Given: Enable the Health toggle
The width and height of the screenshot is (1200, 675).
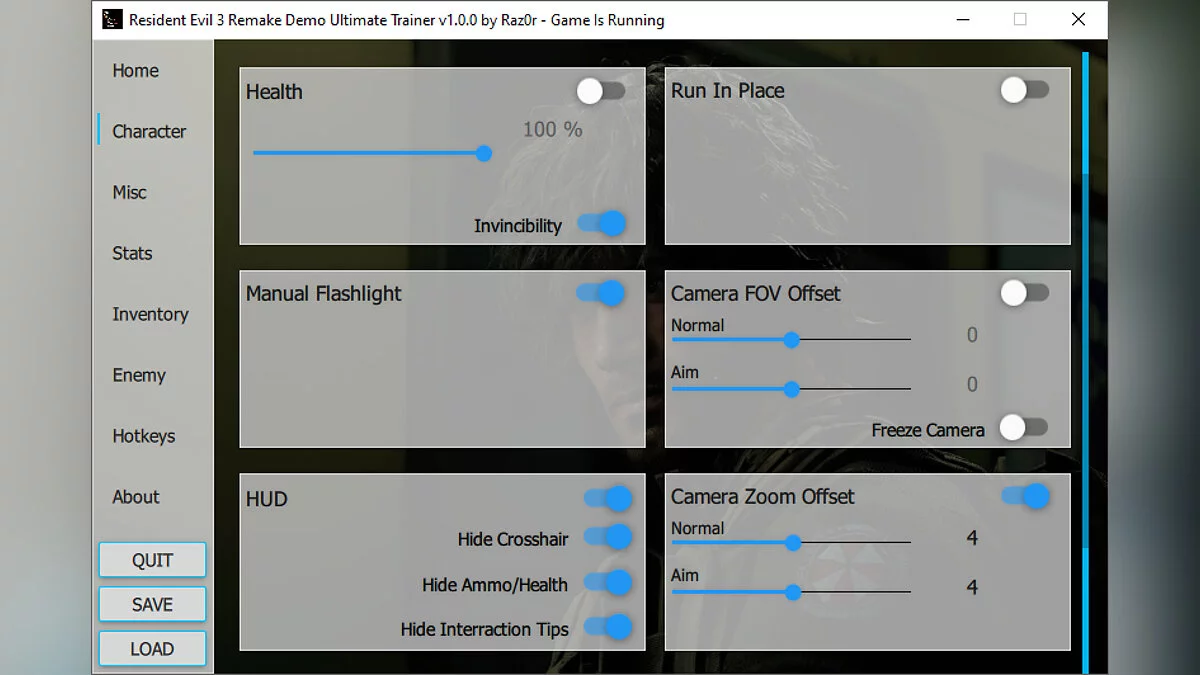Looking at the screenshot, I should (x=601, y=91).
